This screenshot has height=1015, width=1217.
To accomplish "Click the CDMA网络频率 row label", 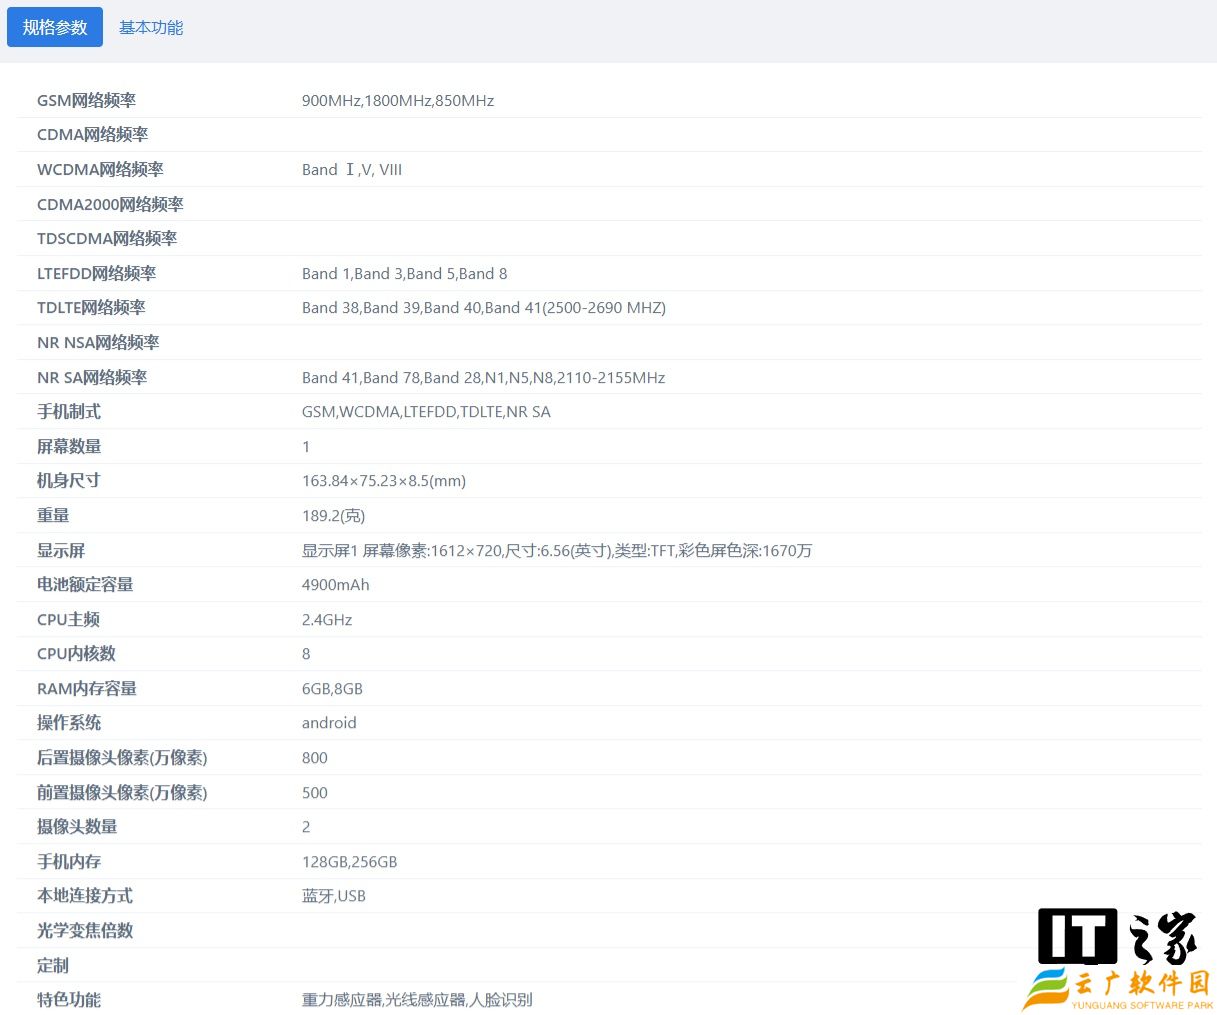I will [x=92, y=134].
